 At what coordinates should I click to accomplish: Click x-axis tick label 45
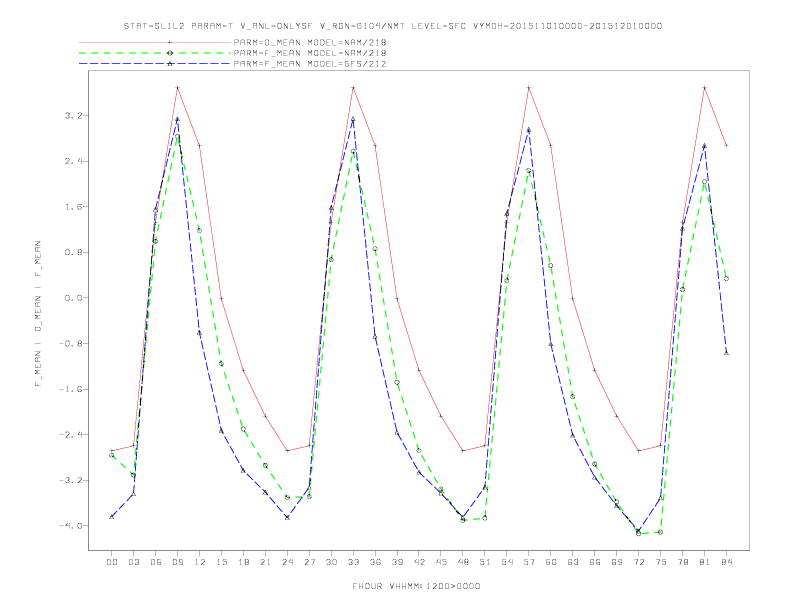(441, 562)
